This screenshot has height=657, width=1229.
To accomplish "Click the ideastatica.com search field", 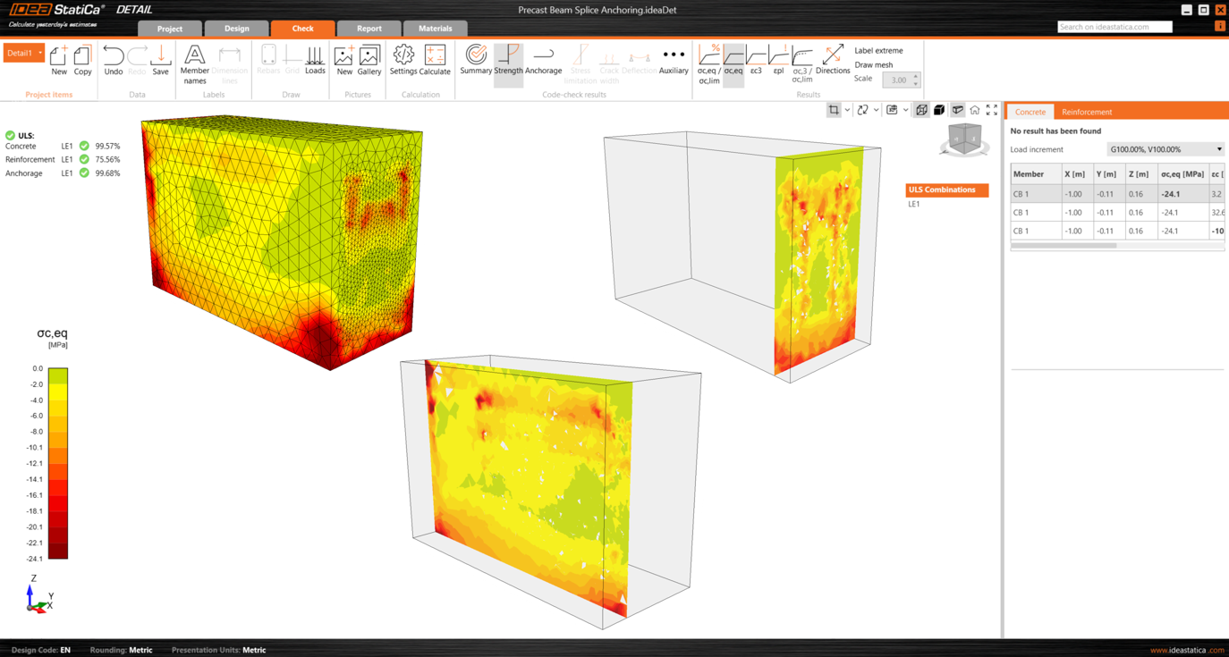I will [x=1114, y=27].
